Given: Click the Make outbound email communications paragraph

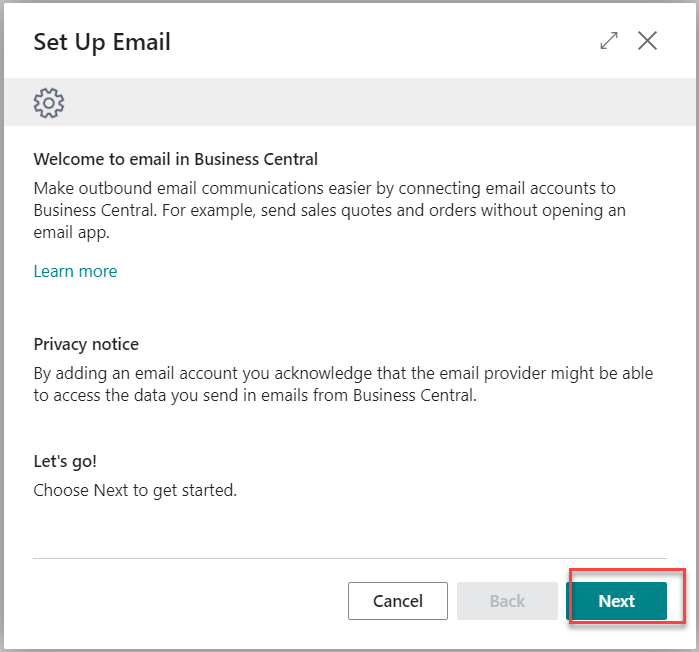Looking at the screenshot, I should [330, 210].
